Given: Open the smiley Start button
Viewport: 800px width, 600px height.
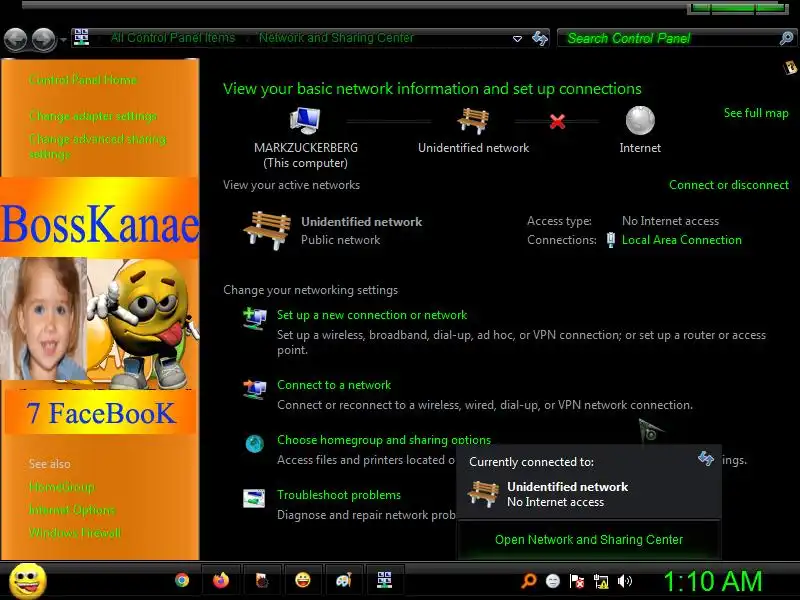Looking at the screenshot, I should point(28,581).
